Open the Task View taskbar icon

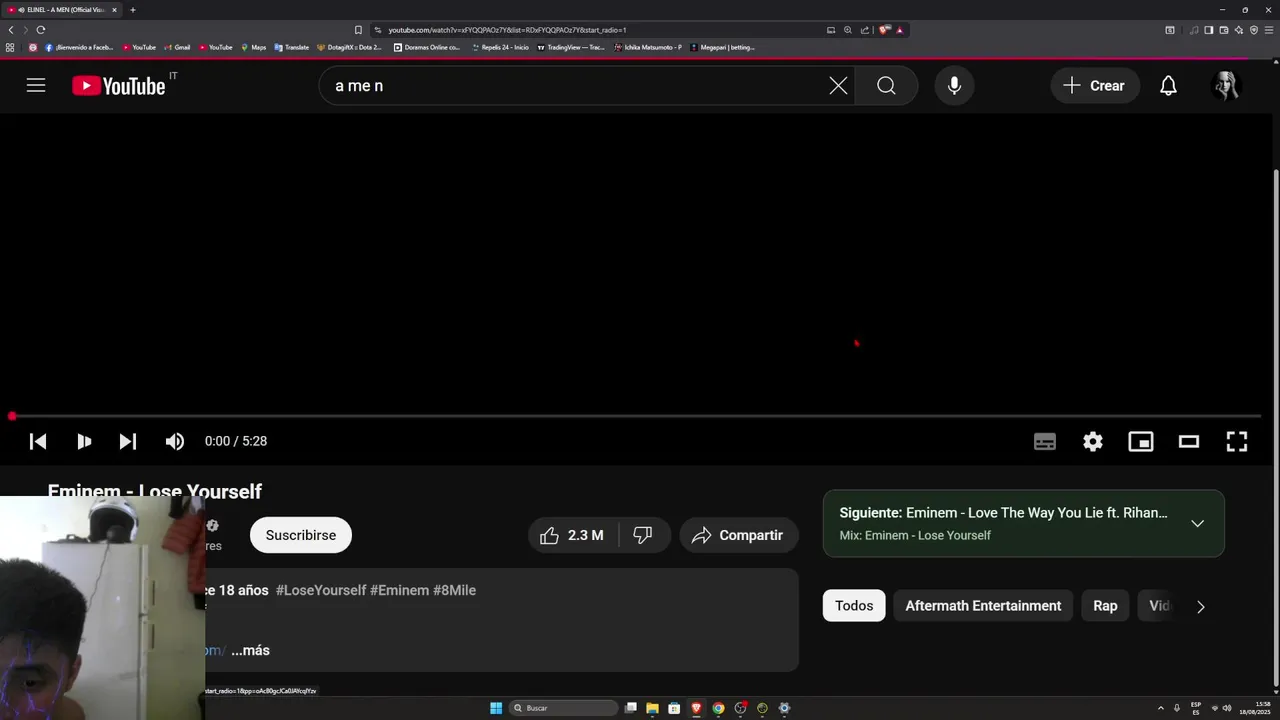631,708
